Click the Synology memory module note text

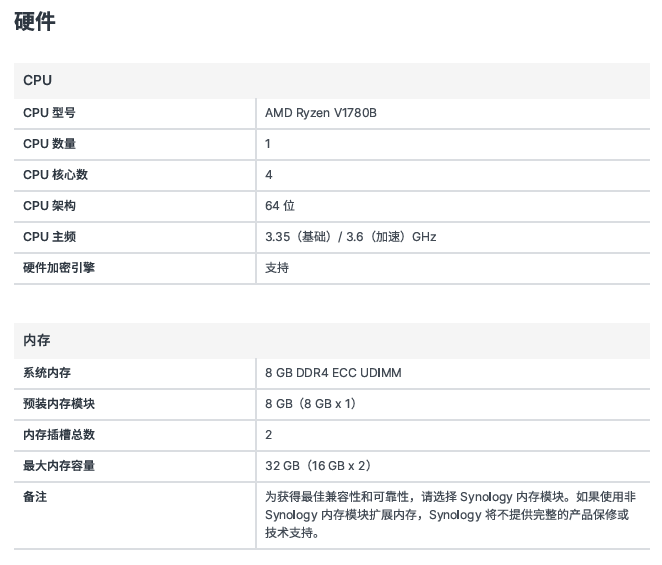(450, 515)
